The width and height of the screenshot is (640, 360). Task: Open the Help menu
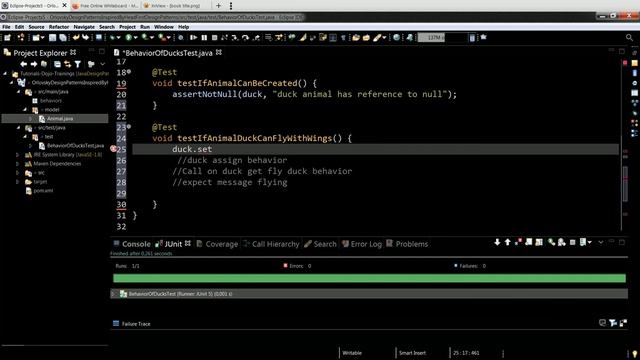tap(183, 27)
